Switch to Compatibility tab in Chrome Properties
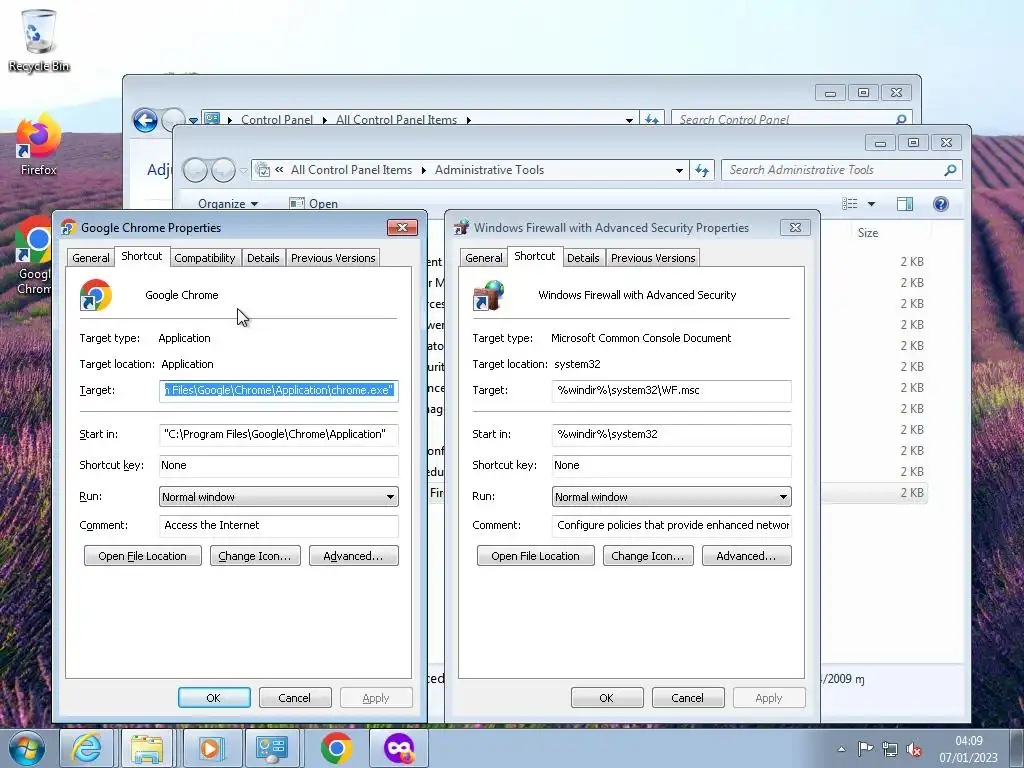This screenshot has height=768, width=1024. [204, 258]
